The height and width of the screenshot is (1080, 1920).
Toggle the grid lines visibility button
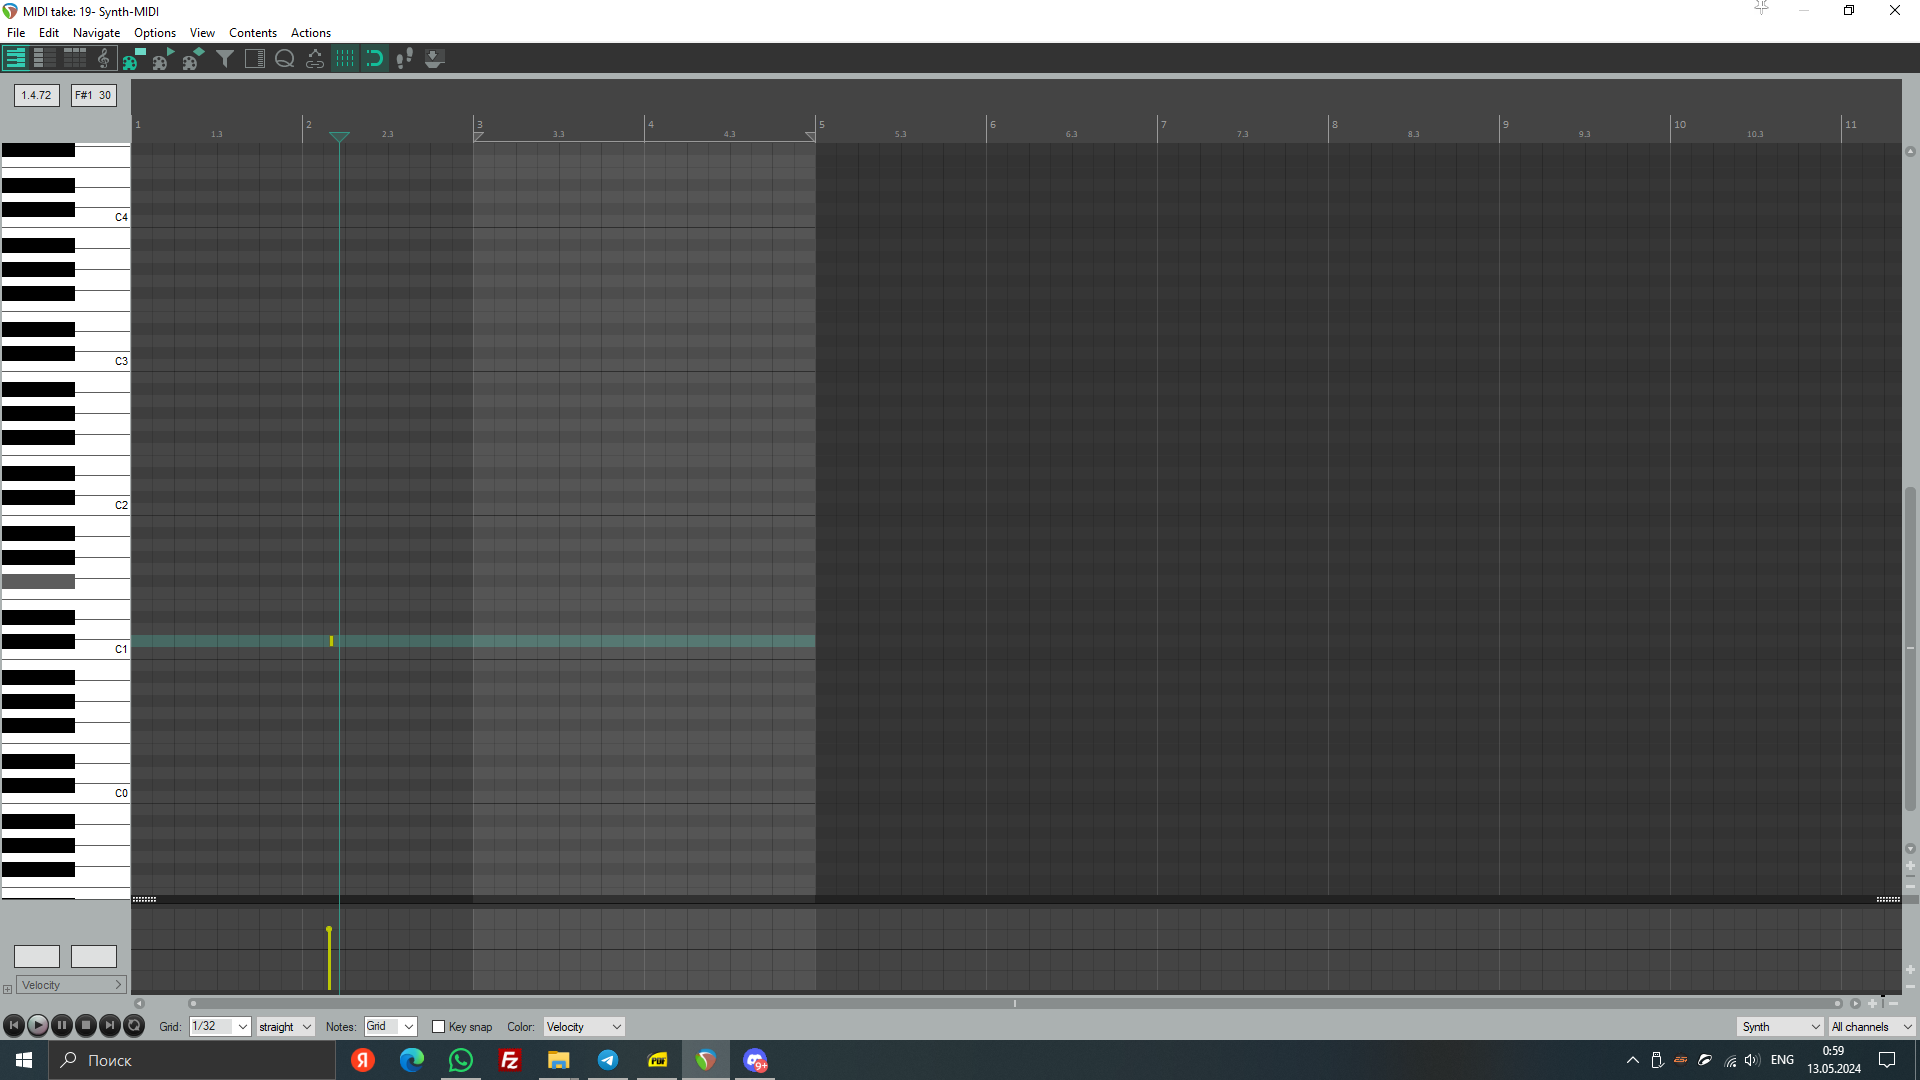click(x=345, y=58)
